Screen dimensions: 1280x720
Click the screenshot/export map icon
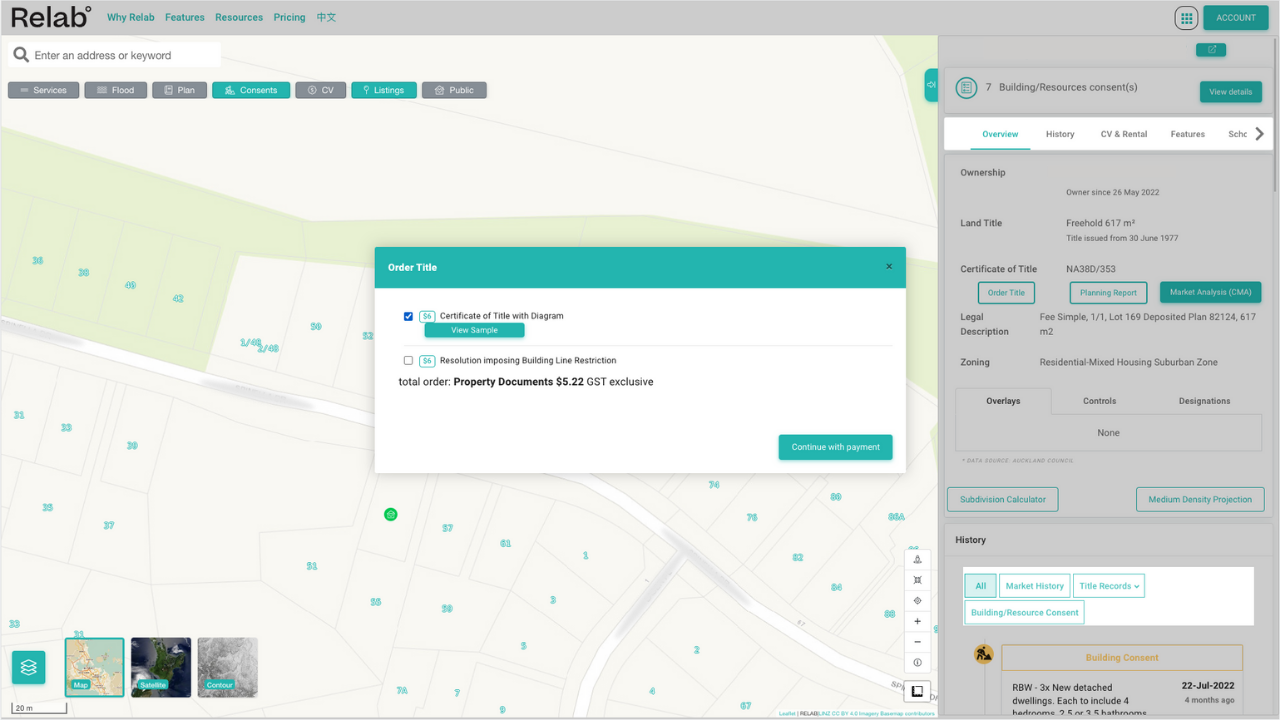pos(917,691)
